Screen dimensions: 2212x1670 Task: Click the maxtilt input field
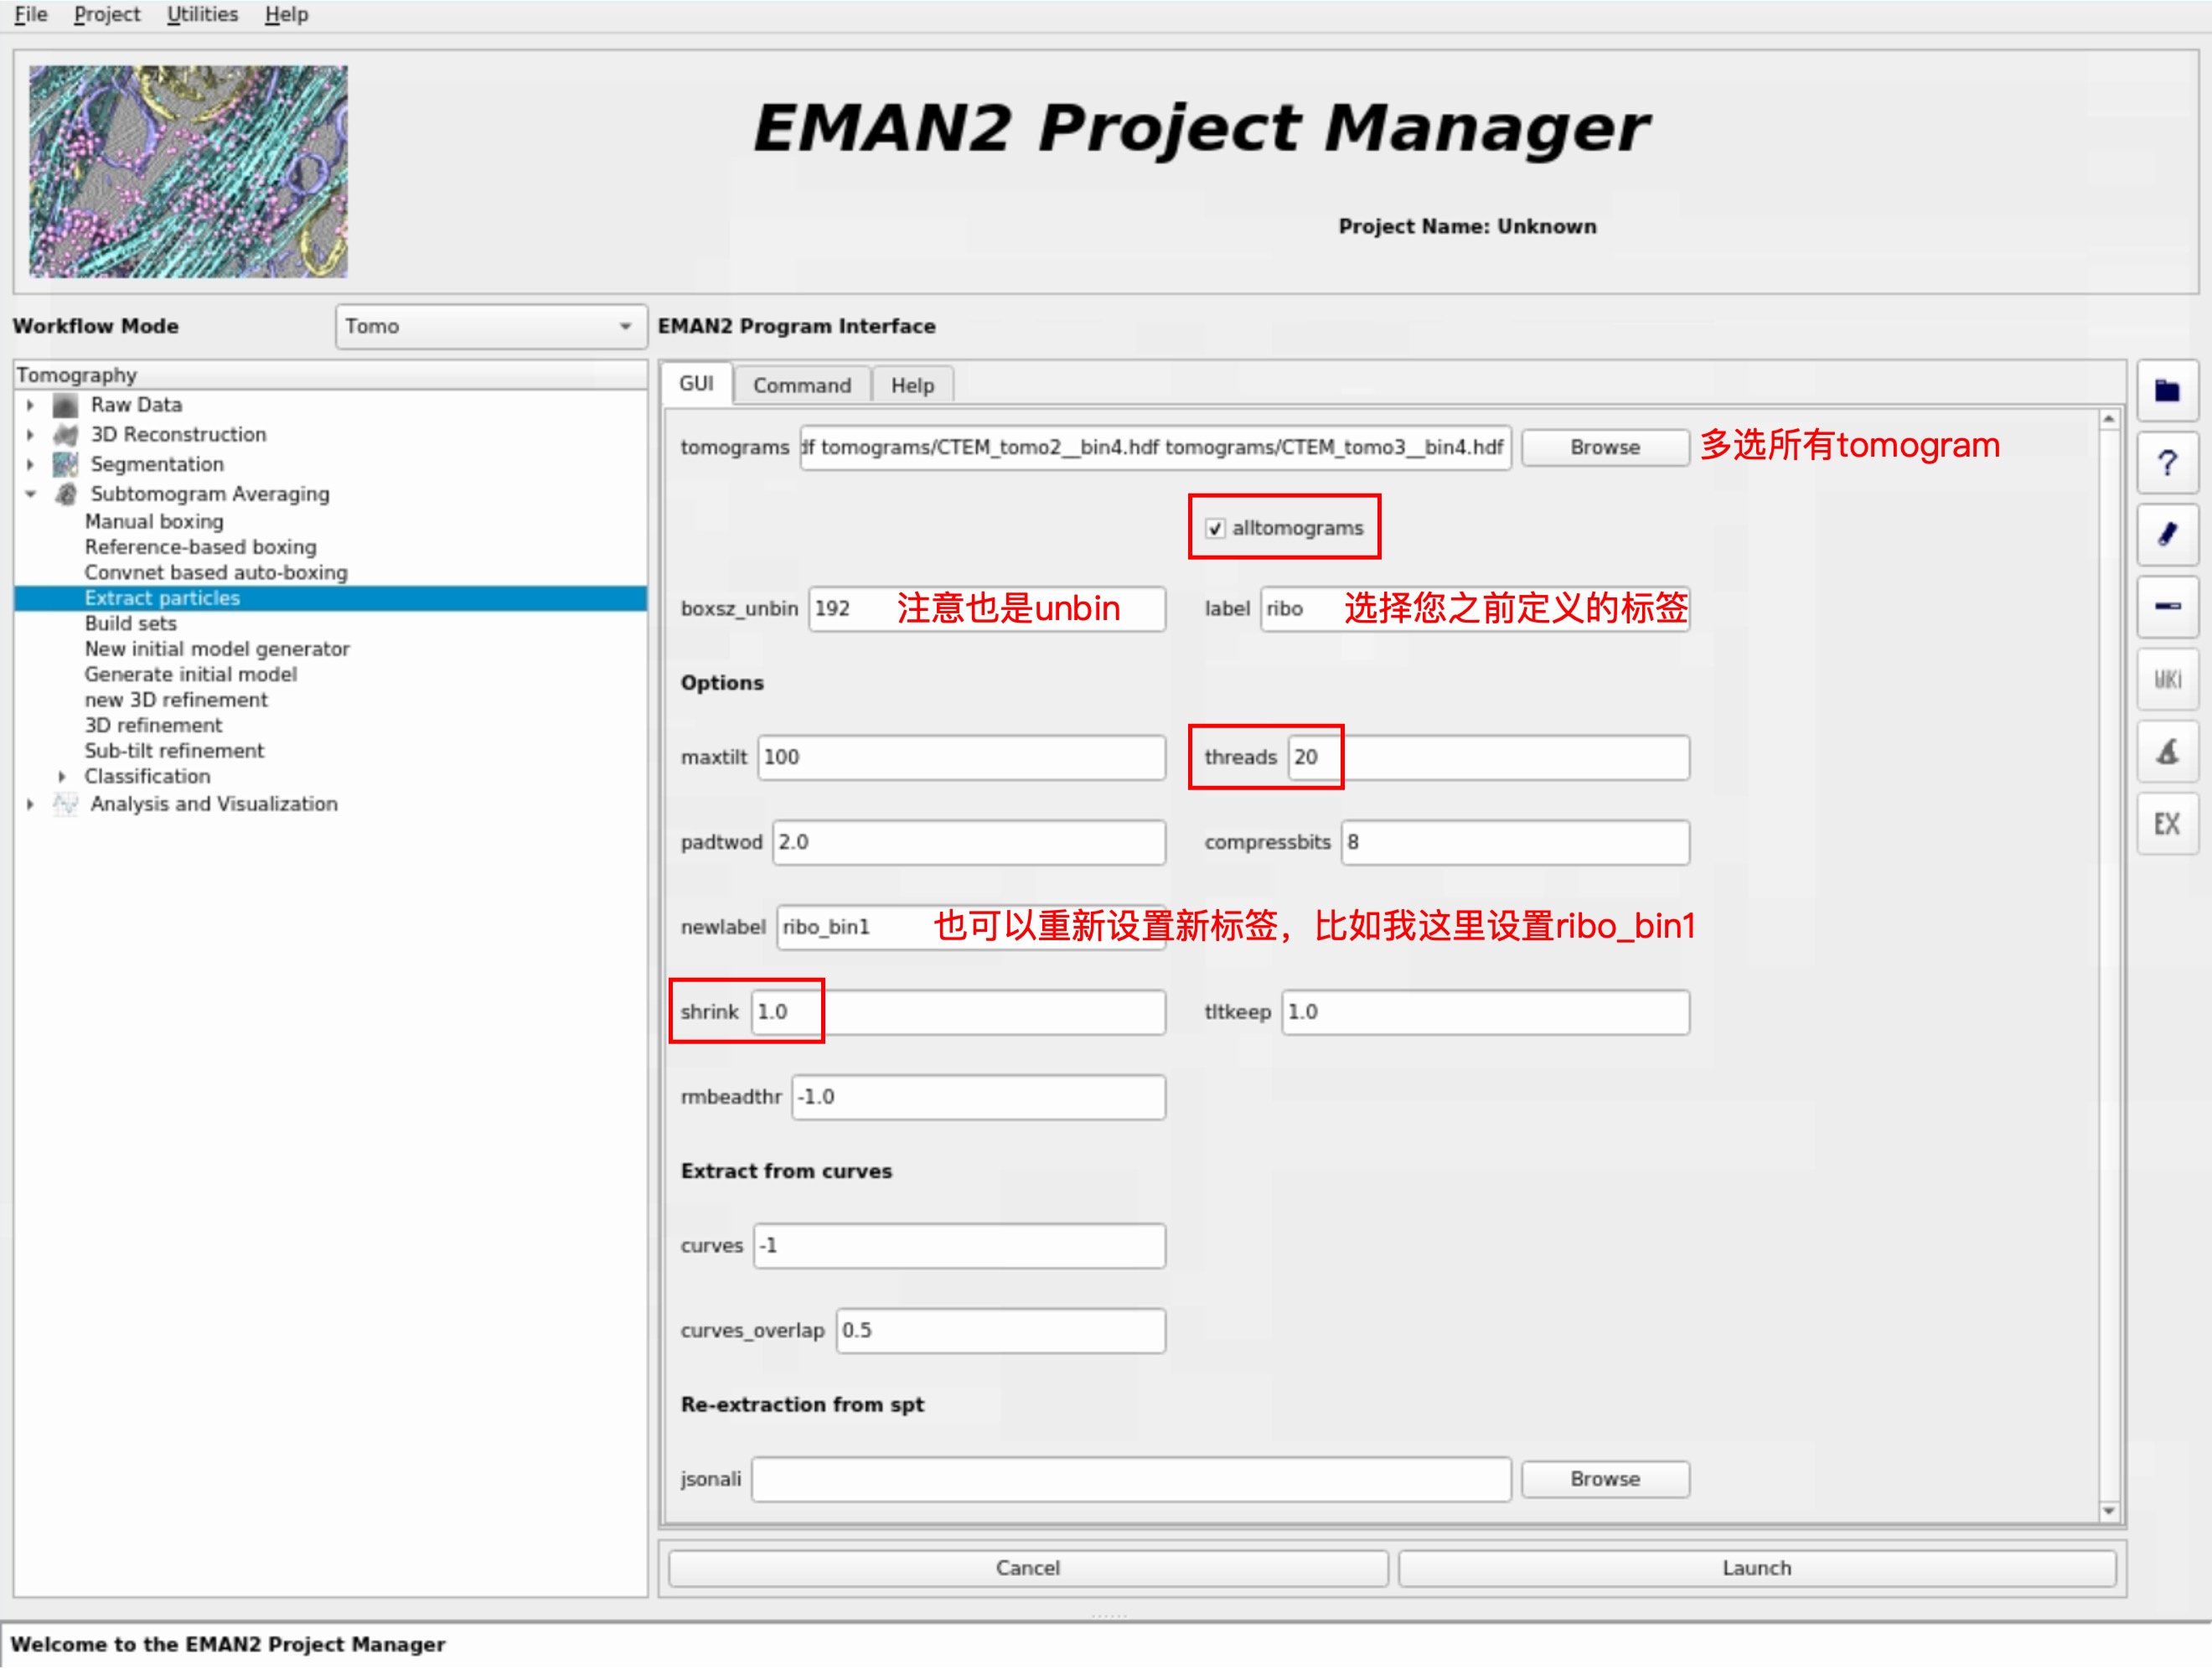click(961, 758)
